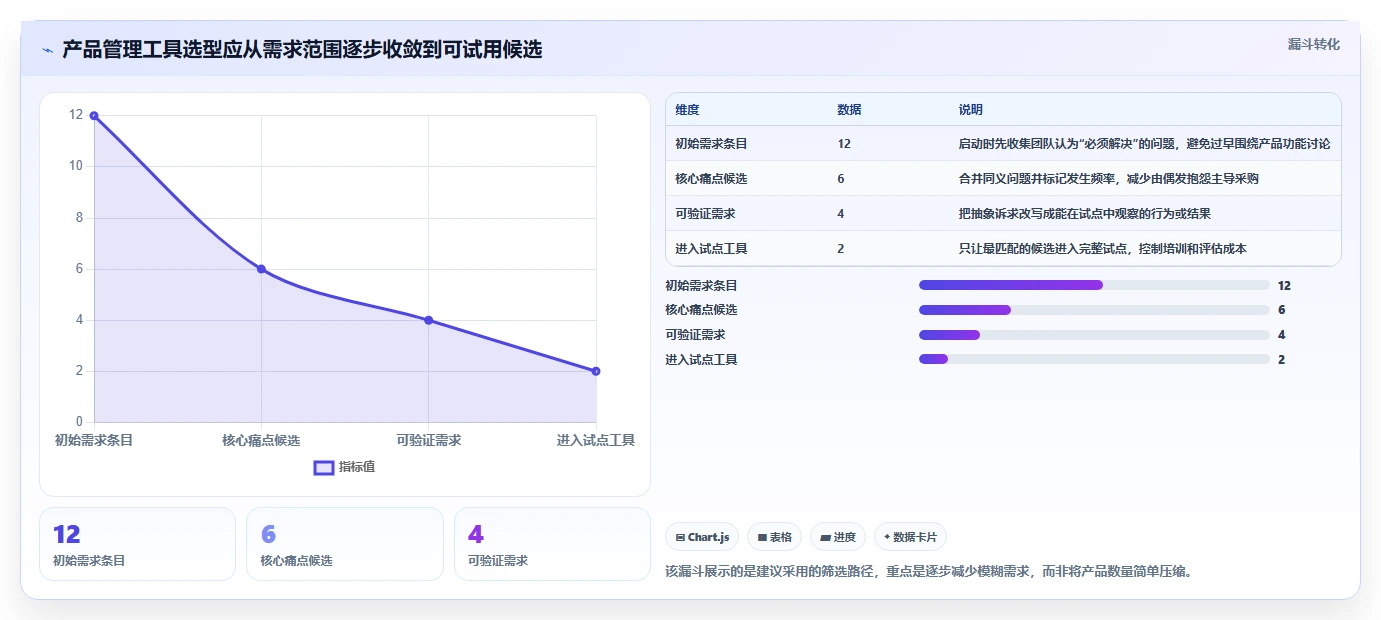Click the chart data point at 可验证需求
The height and width of the screenshot is (620, 1381).
[x=428, y=320]
